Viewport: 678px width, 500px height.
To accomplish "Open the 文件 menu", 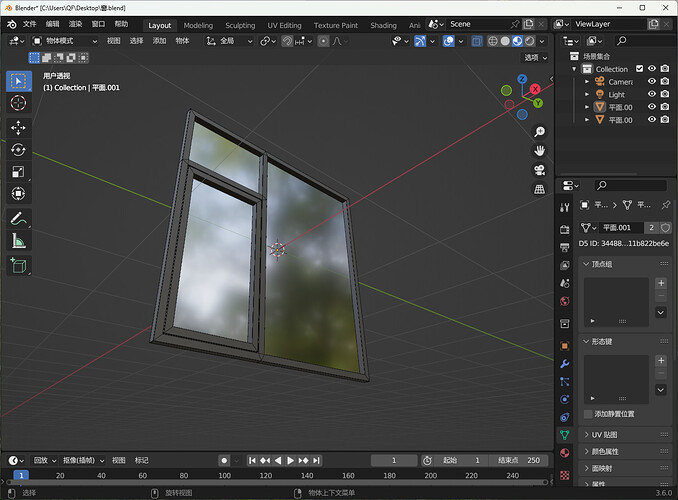I will point(29,24).
